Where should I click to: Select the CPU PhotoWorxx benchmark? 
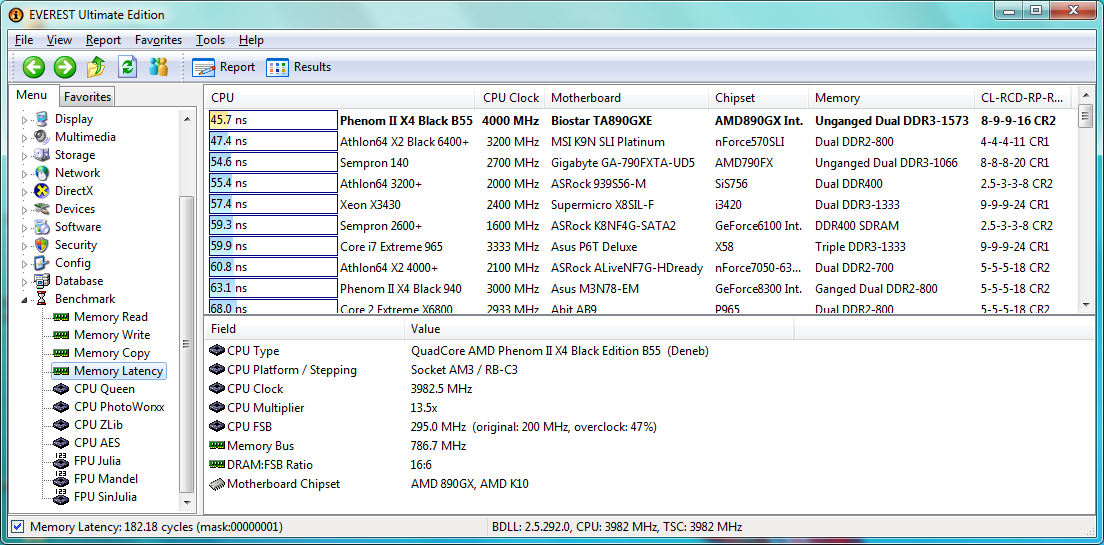119,407
